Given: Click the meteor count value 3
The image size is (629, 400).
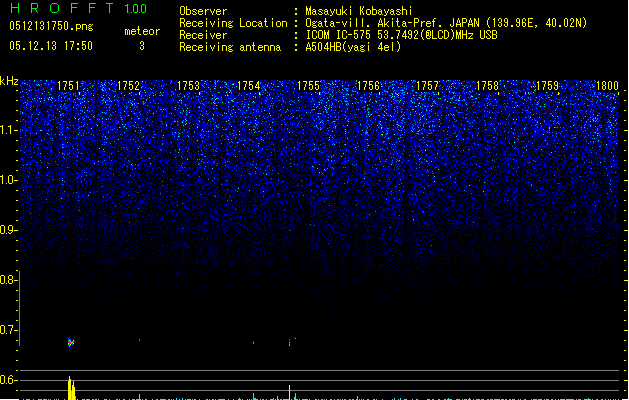Looking at the screenshot, I should click(x=142, y=46).
